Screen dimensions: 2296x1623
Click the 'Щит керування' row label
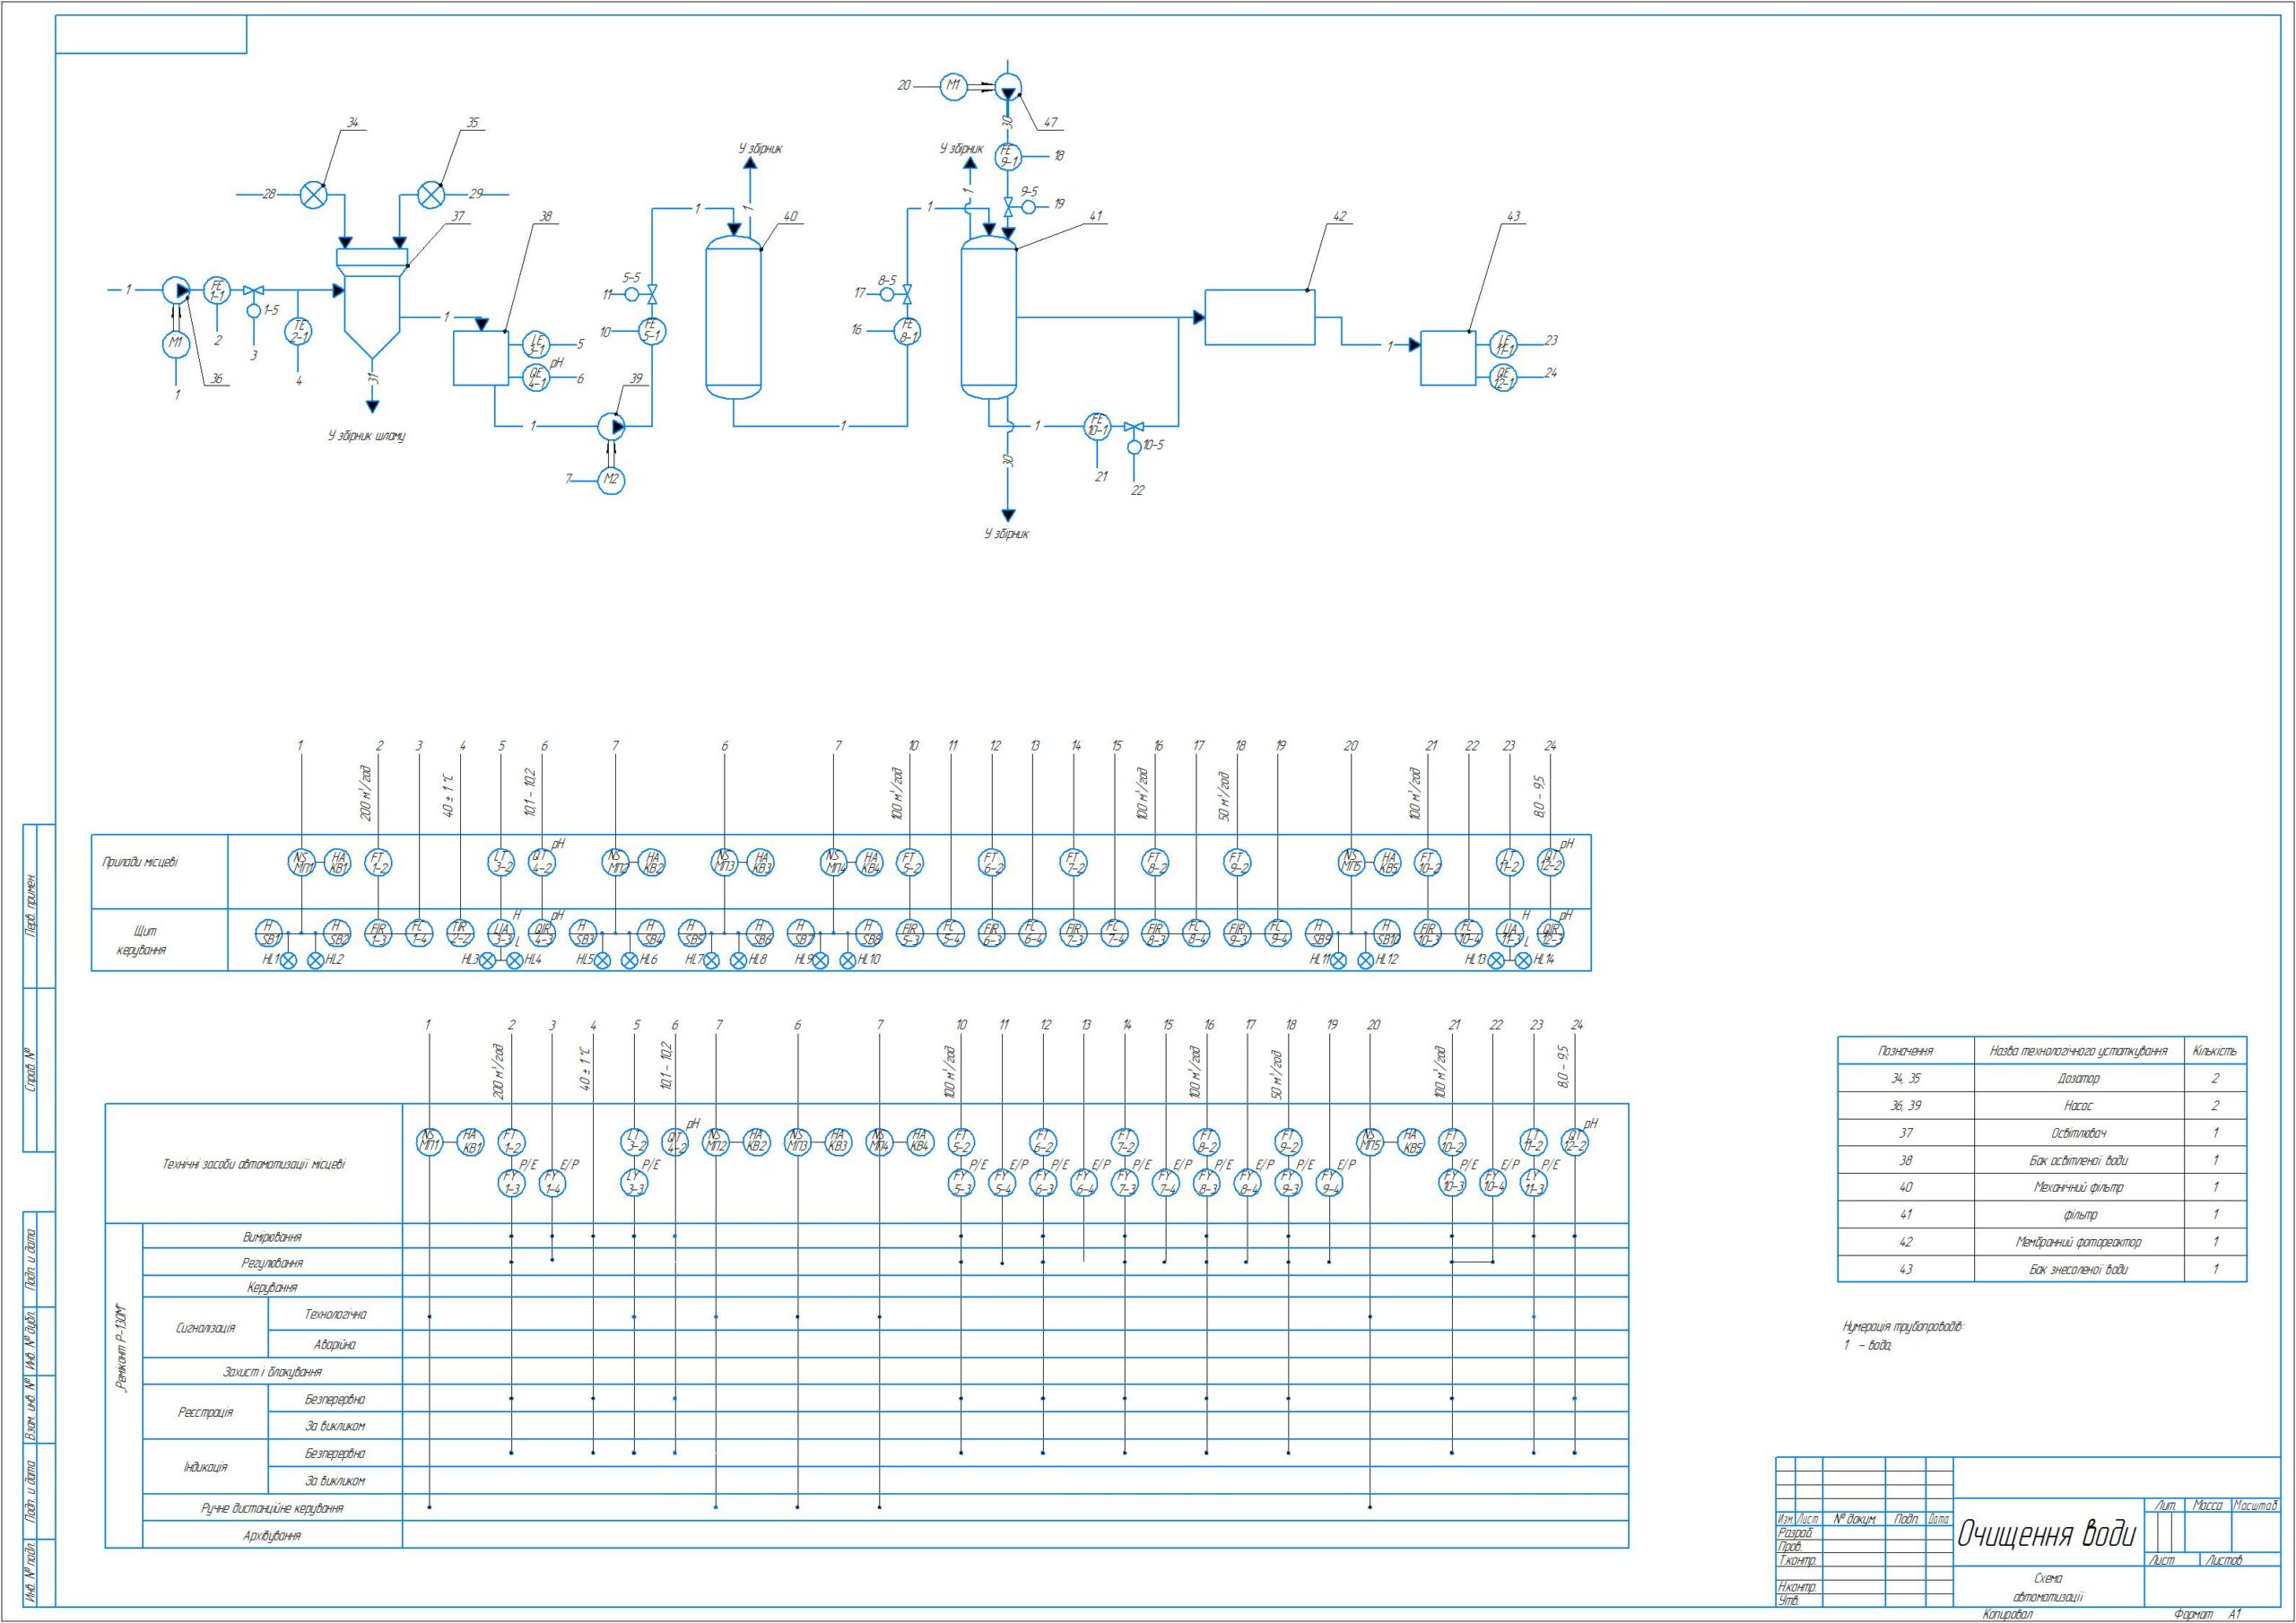pos(141,941)
